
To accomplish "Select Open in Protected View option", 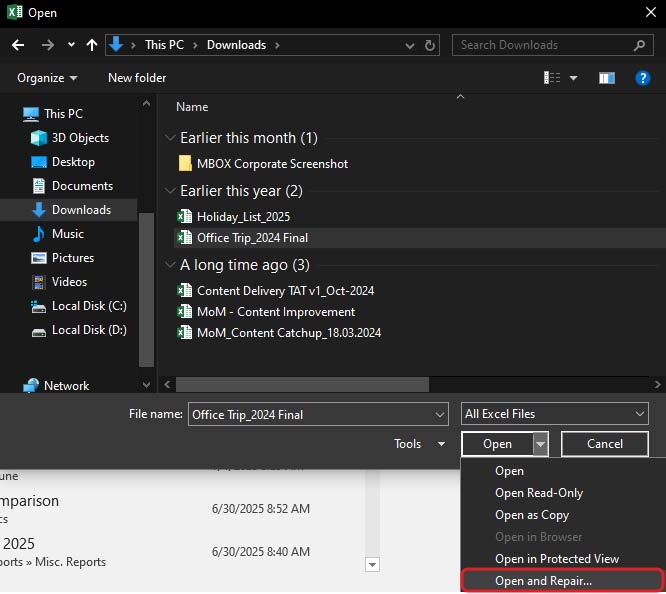I will tap(557, 559).
